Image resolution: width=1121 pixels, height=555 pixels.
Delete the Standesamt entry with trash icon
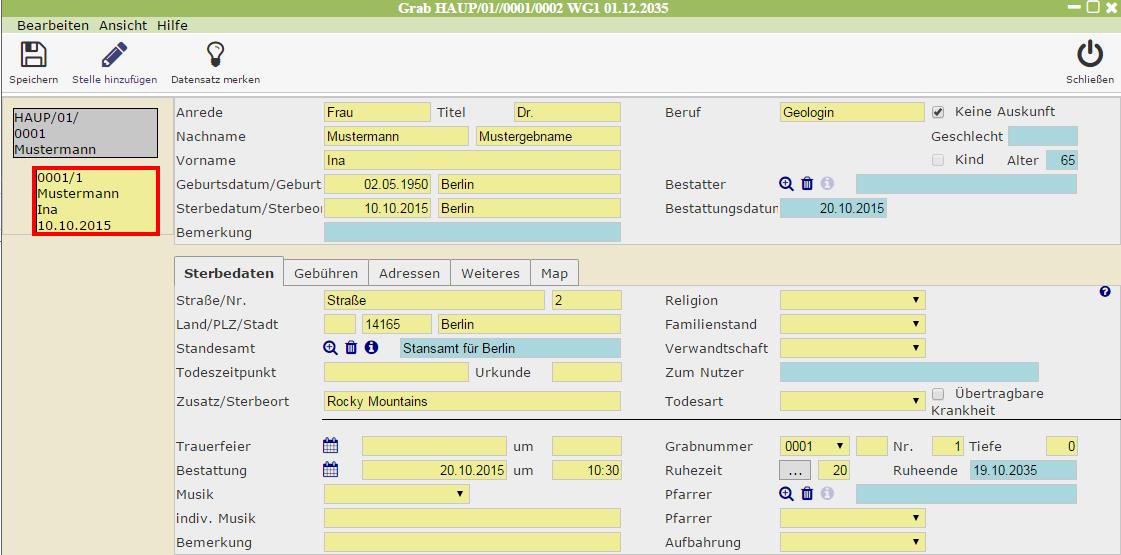click(351, 348)
